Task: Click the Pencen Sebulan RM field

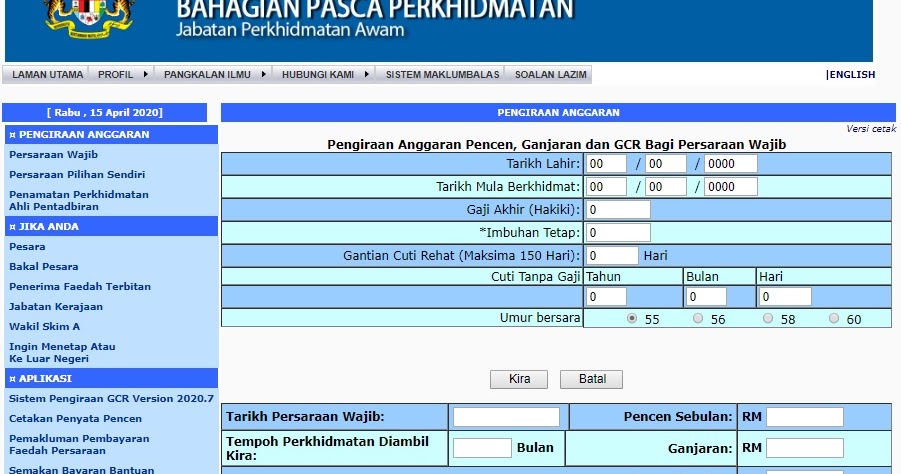Action: tap(805, 417)
